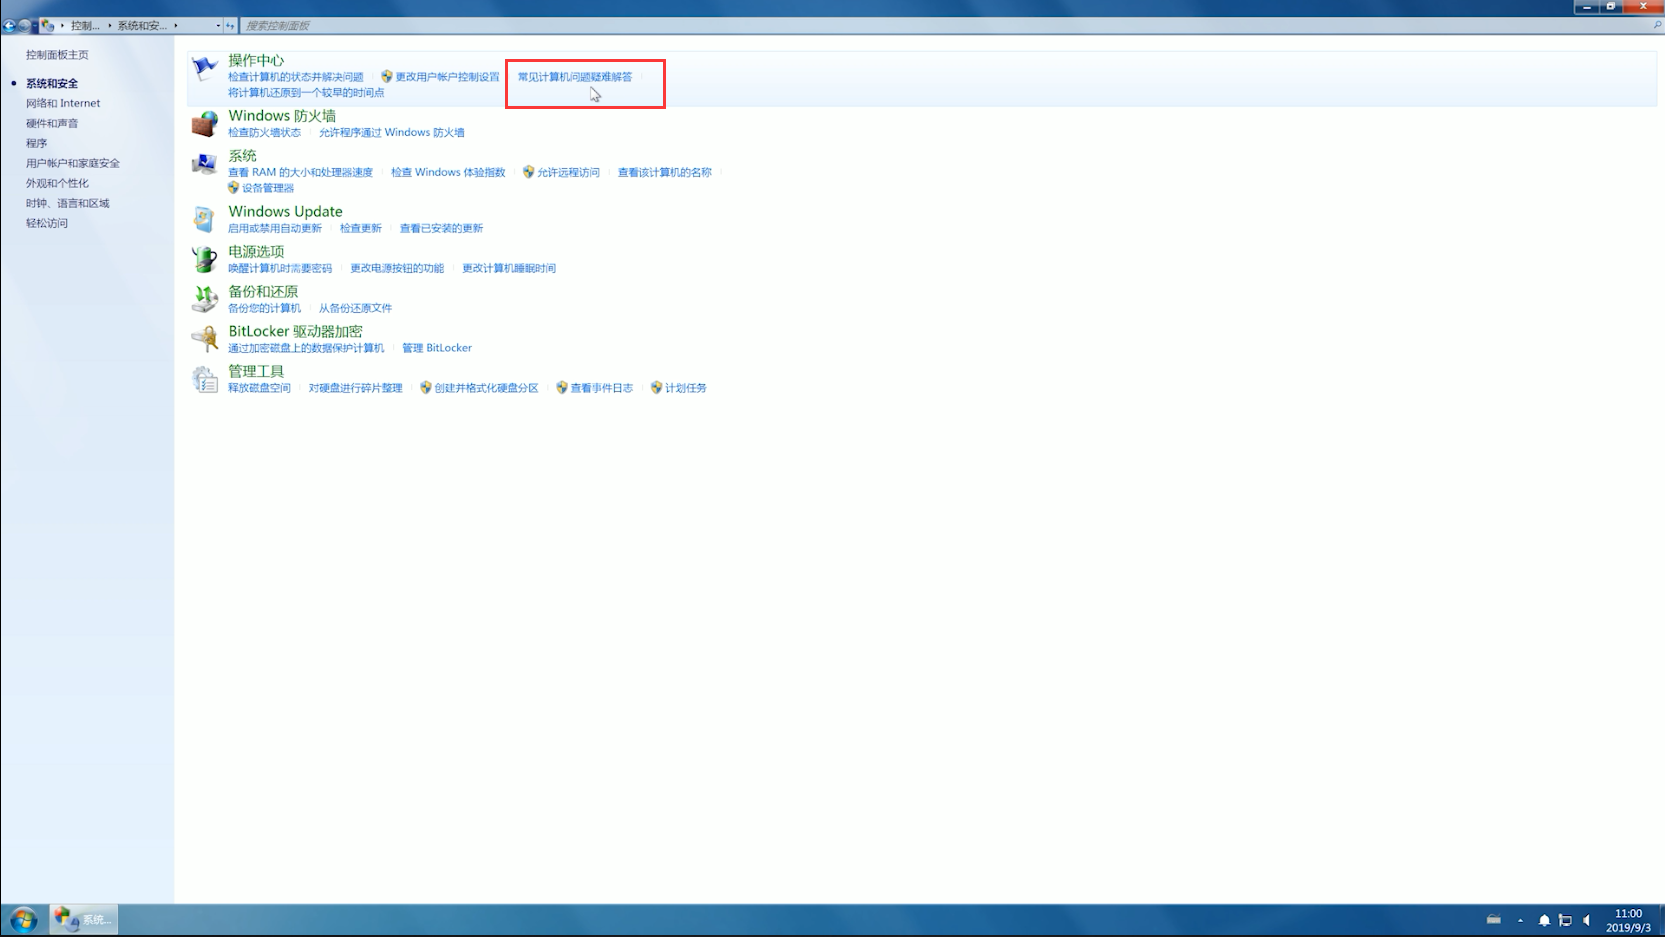1665x937 pixels.
Task: Open the Windows Update heading
Action: tap(285, 212)
